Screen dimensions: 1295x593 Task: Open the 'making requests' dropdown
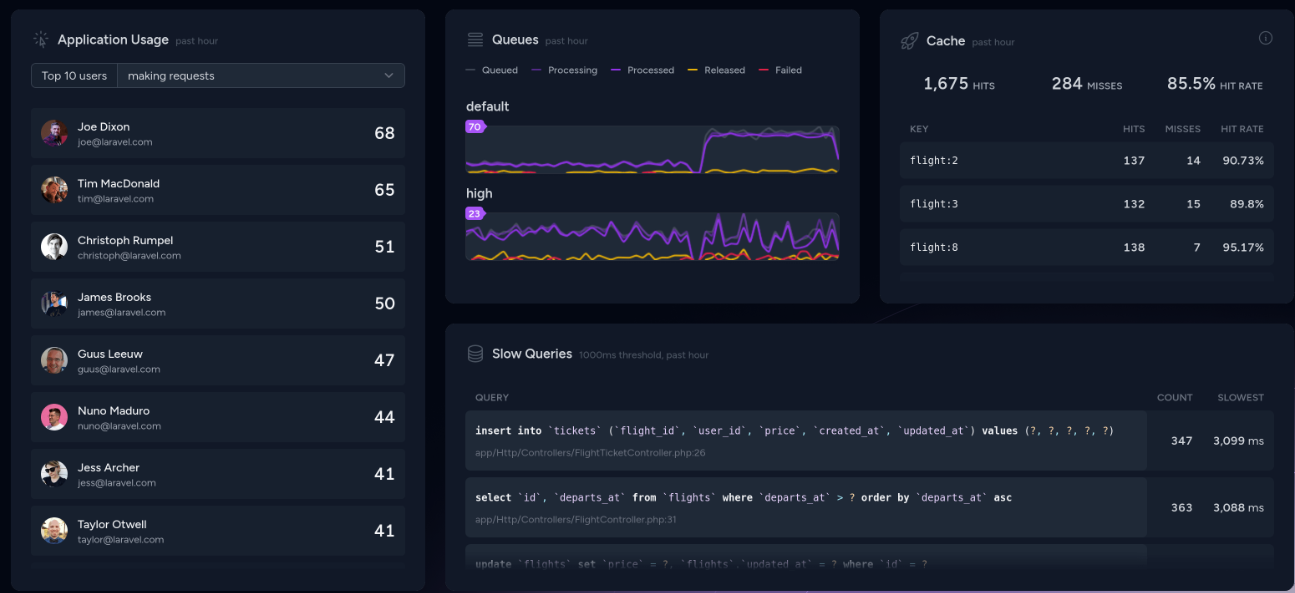click(x=250, y=76)
